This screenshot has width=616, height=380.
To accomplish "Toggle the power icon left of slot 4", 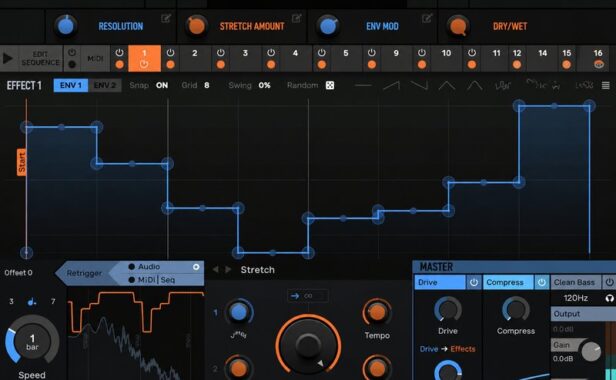I will click(271, 53).
